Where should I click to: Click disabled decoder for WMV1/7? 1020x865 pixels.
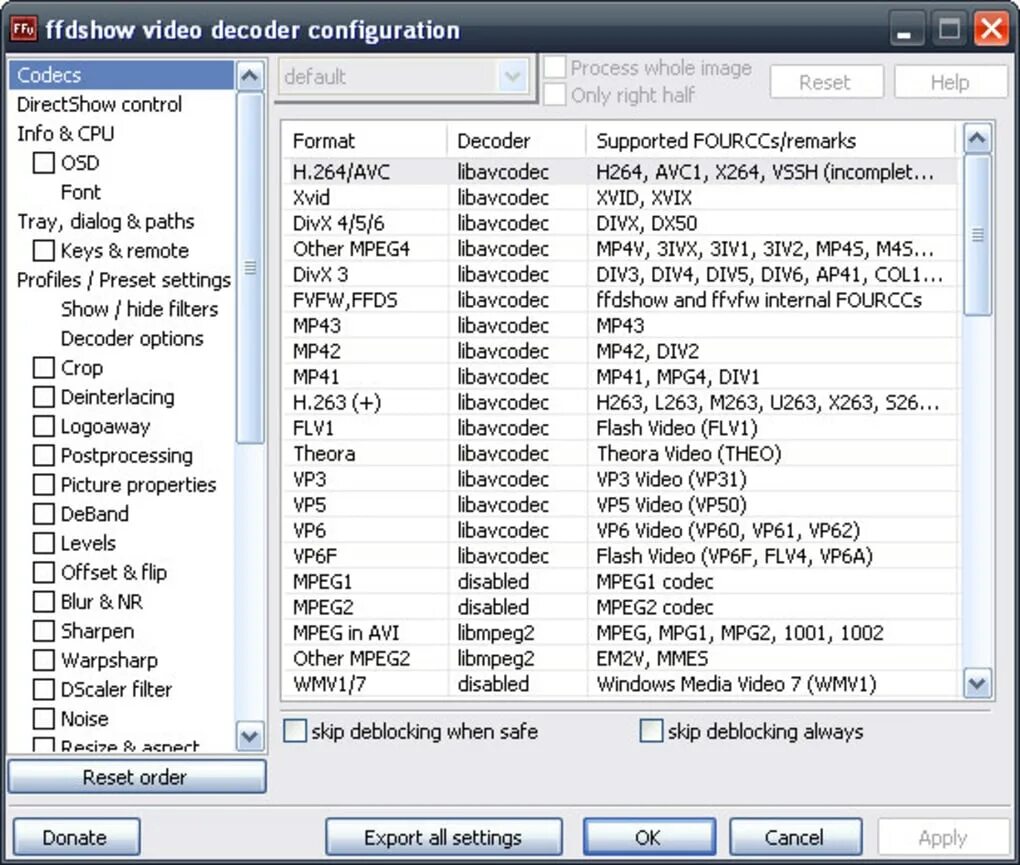pos(493,684)
